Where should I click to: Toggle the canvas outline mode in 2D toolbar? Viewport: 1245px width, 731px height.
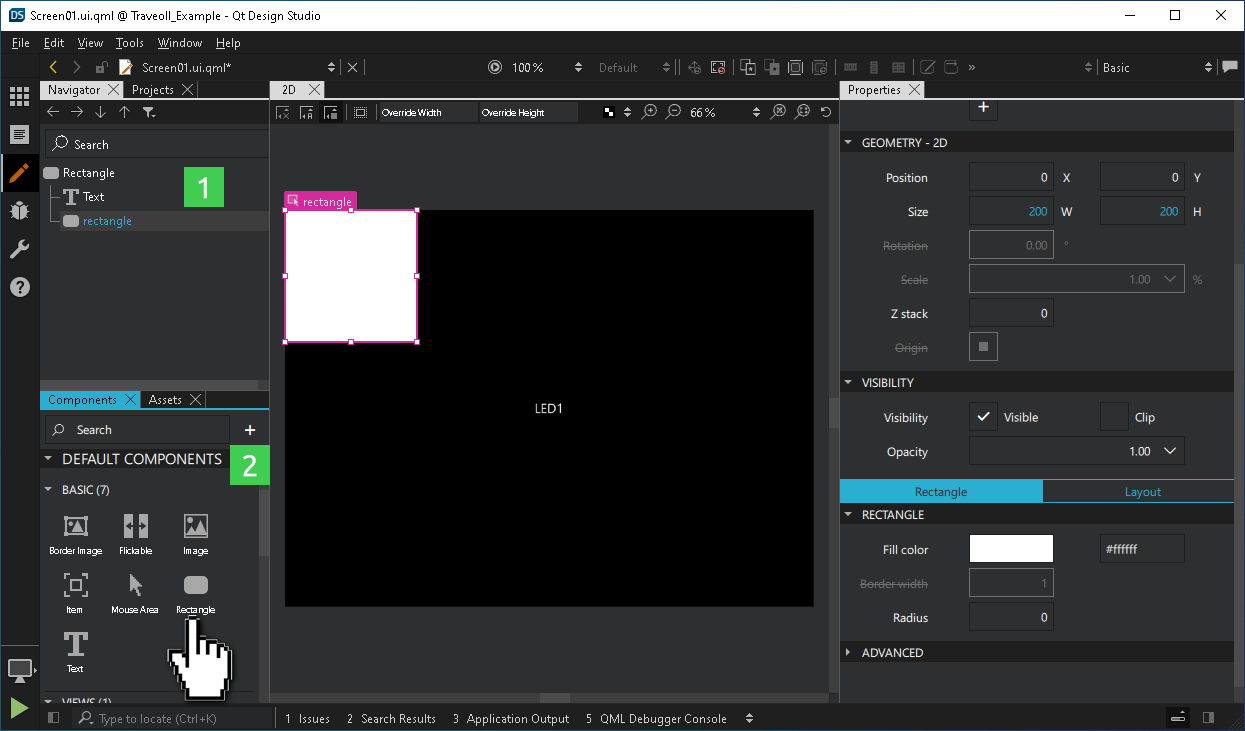coord(360,111)
